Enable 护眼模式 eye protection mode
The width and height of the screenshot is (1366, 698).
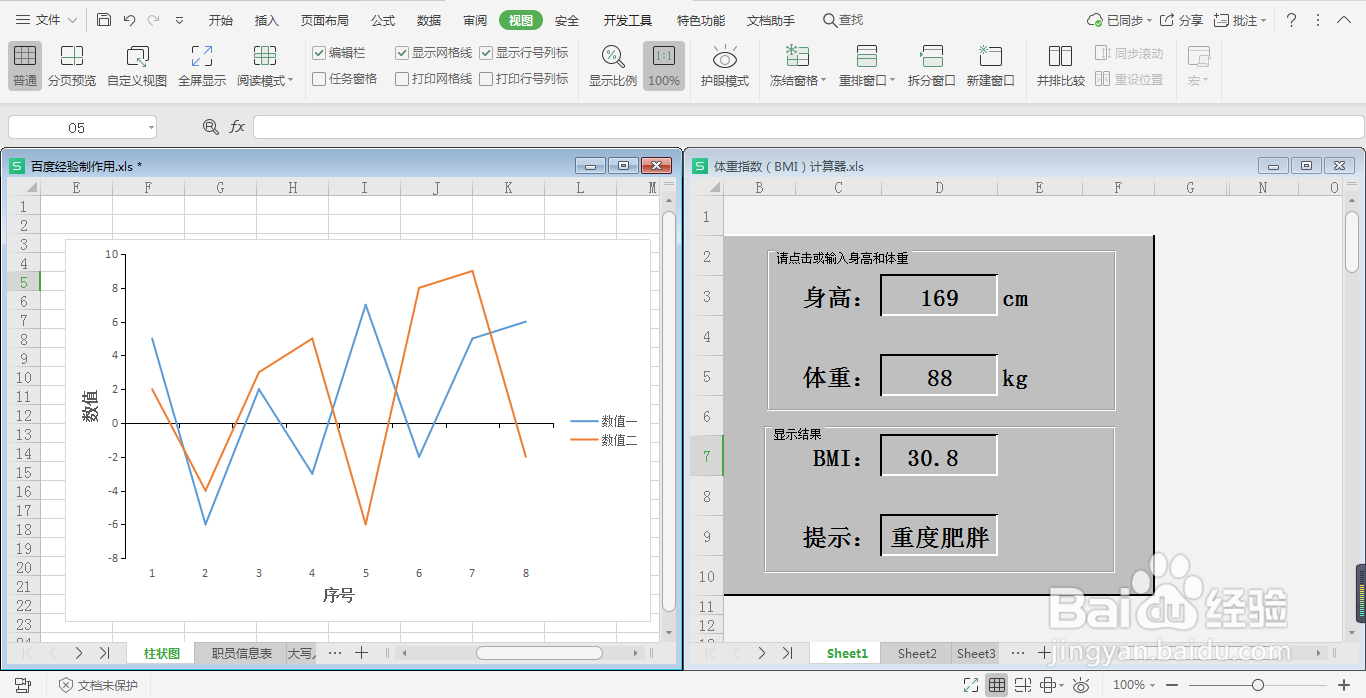pos(725,67)
